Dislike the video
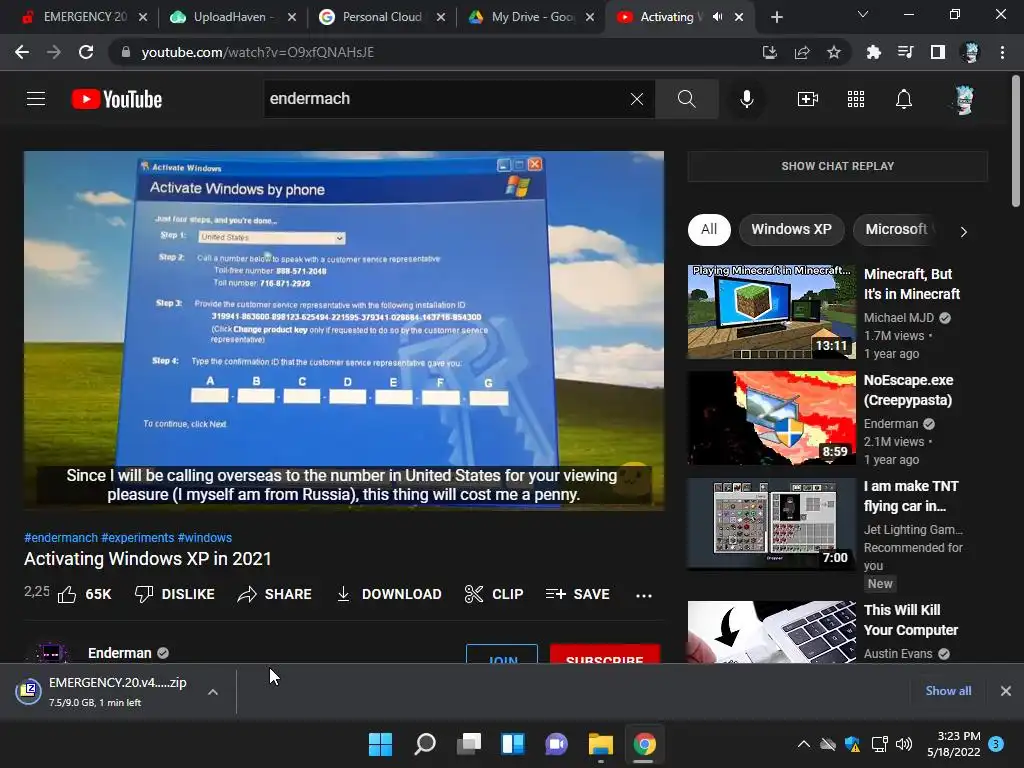This screenshot has width=1024, height=768. coord(174,594)
